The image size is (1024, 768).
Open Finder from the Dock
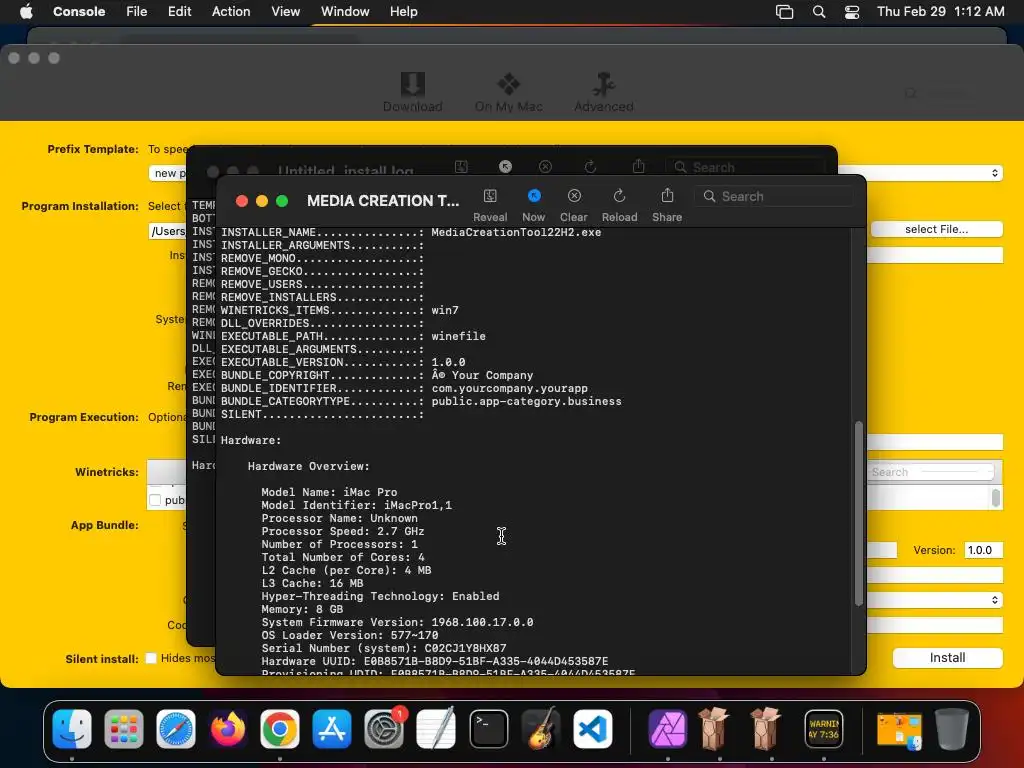pyautogui.click(x=72, y=729)
